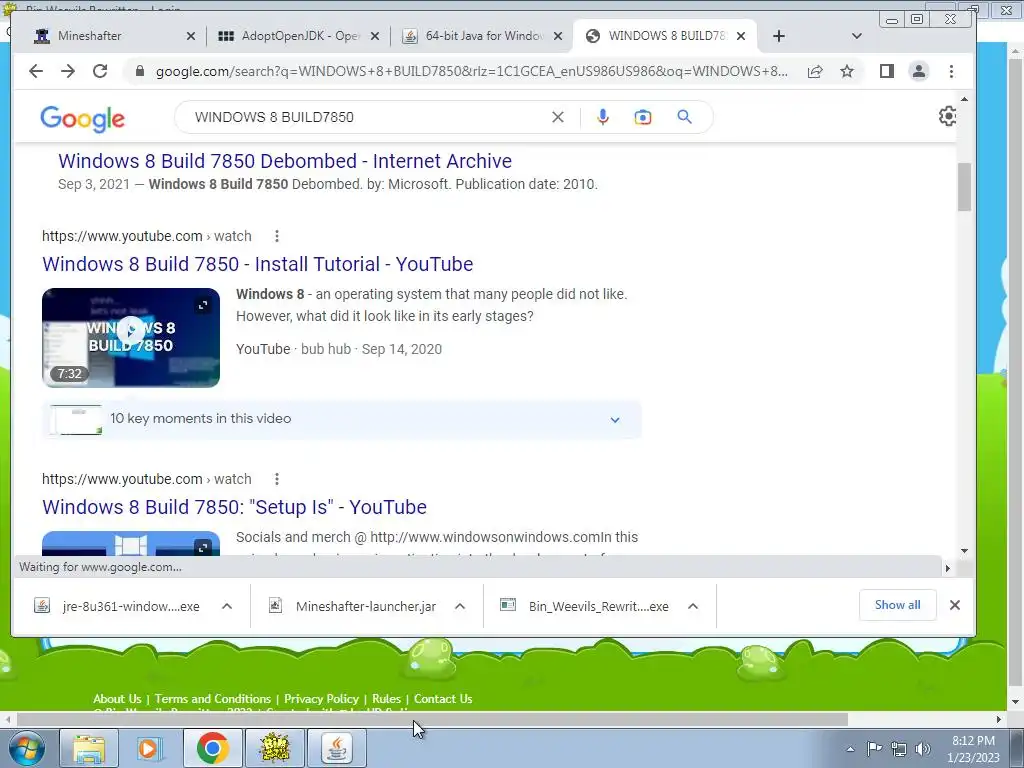
Task: Open the tab search dropdown
Action: pos(857,36)
